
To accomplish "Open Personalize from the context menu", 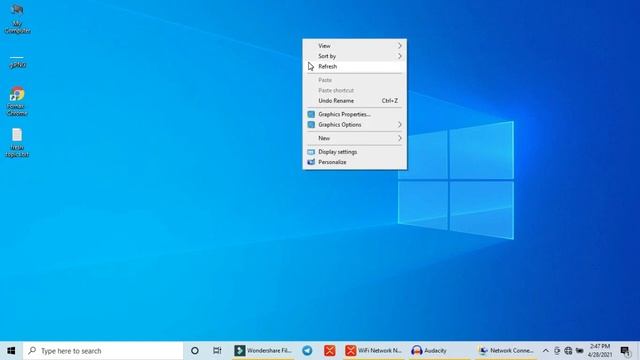I will tap(354, 162).
